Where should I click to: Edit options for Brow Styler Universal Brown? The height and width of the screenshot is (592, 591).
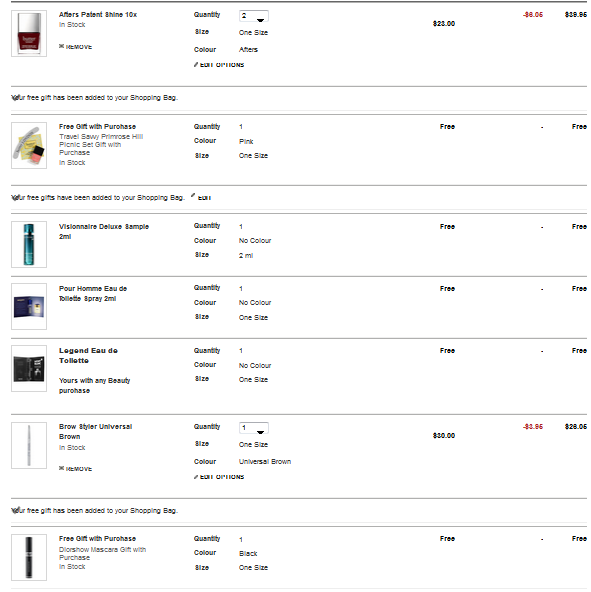click(x=219, y=476)
